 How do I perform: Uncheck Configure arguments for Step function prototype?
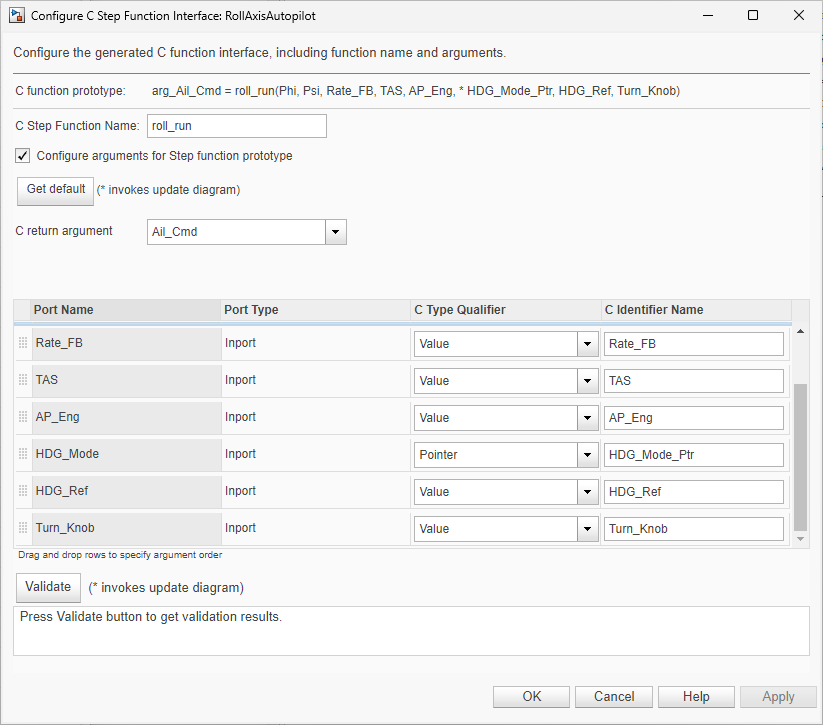pos(23,156)
